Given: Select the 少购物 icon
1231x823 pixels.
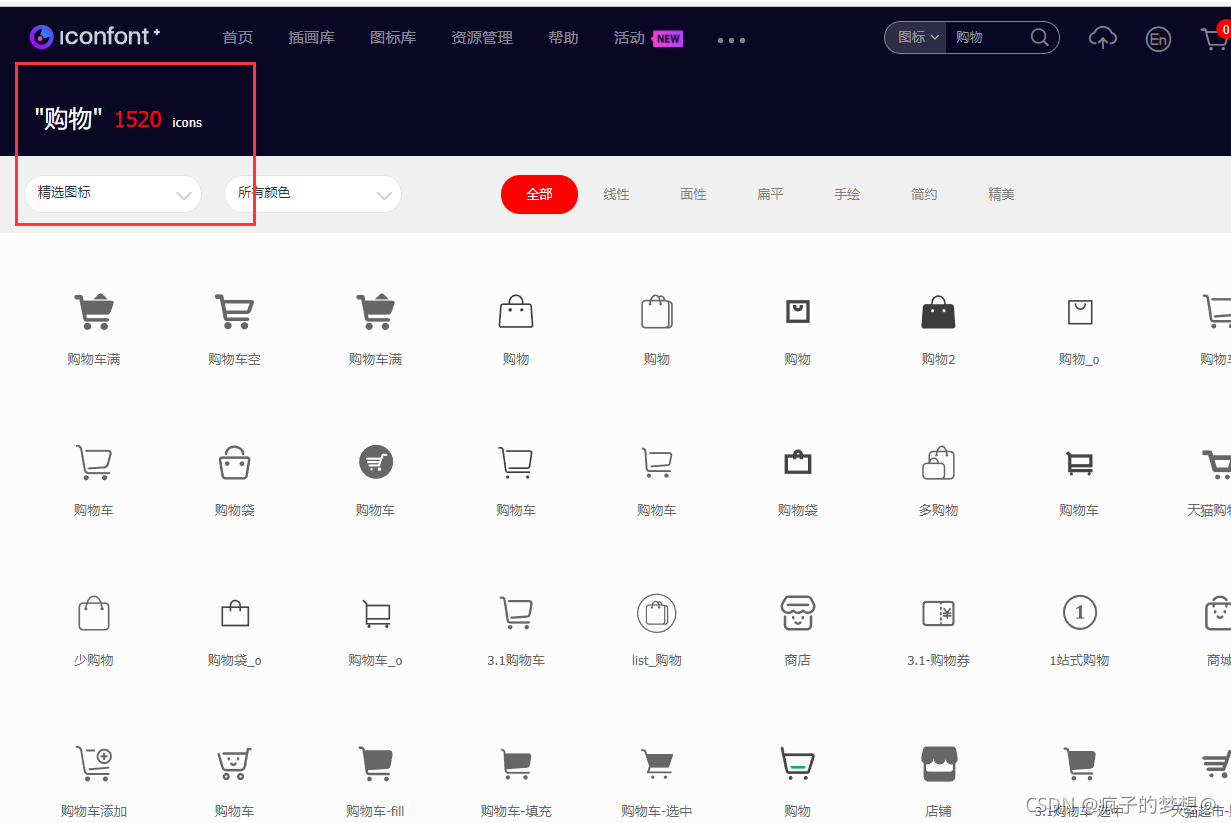Looking at the screenshot, I should coord(93,613).
